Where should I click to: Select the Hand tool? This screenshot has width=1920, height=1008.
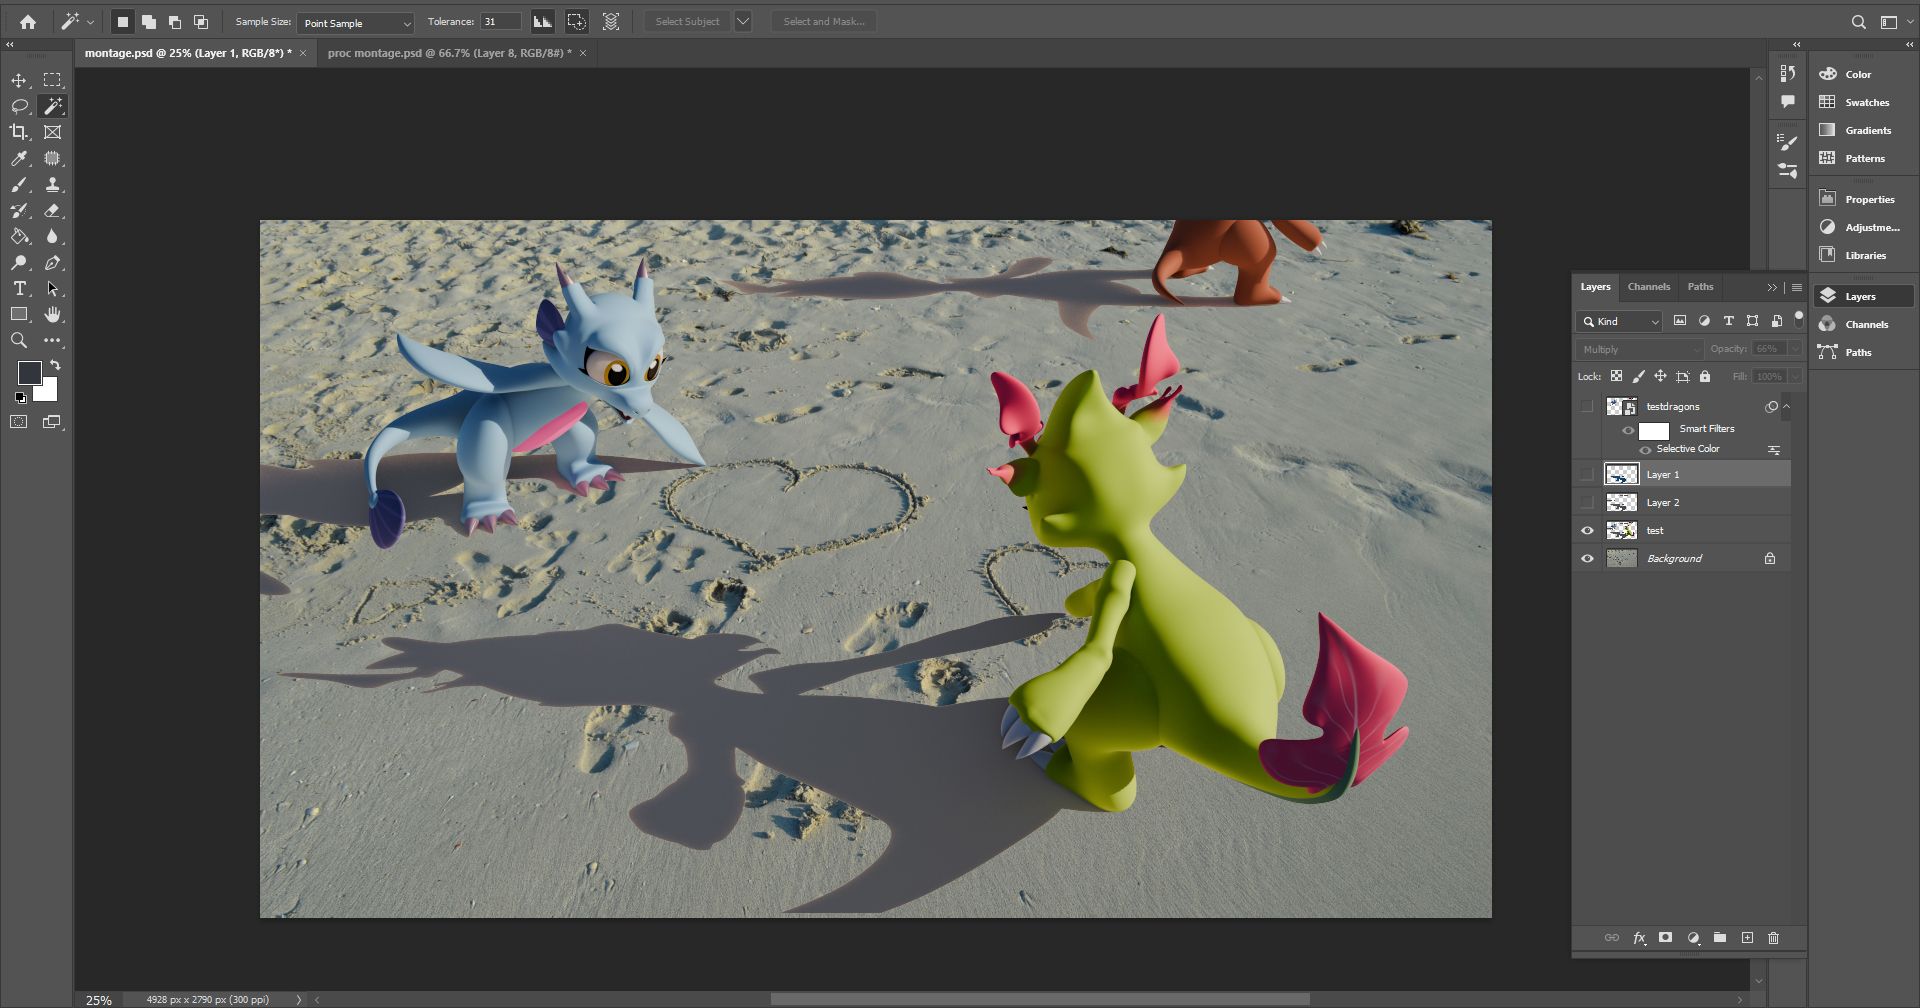coord(52,315)
